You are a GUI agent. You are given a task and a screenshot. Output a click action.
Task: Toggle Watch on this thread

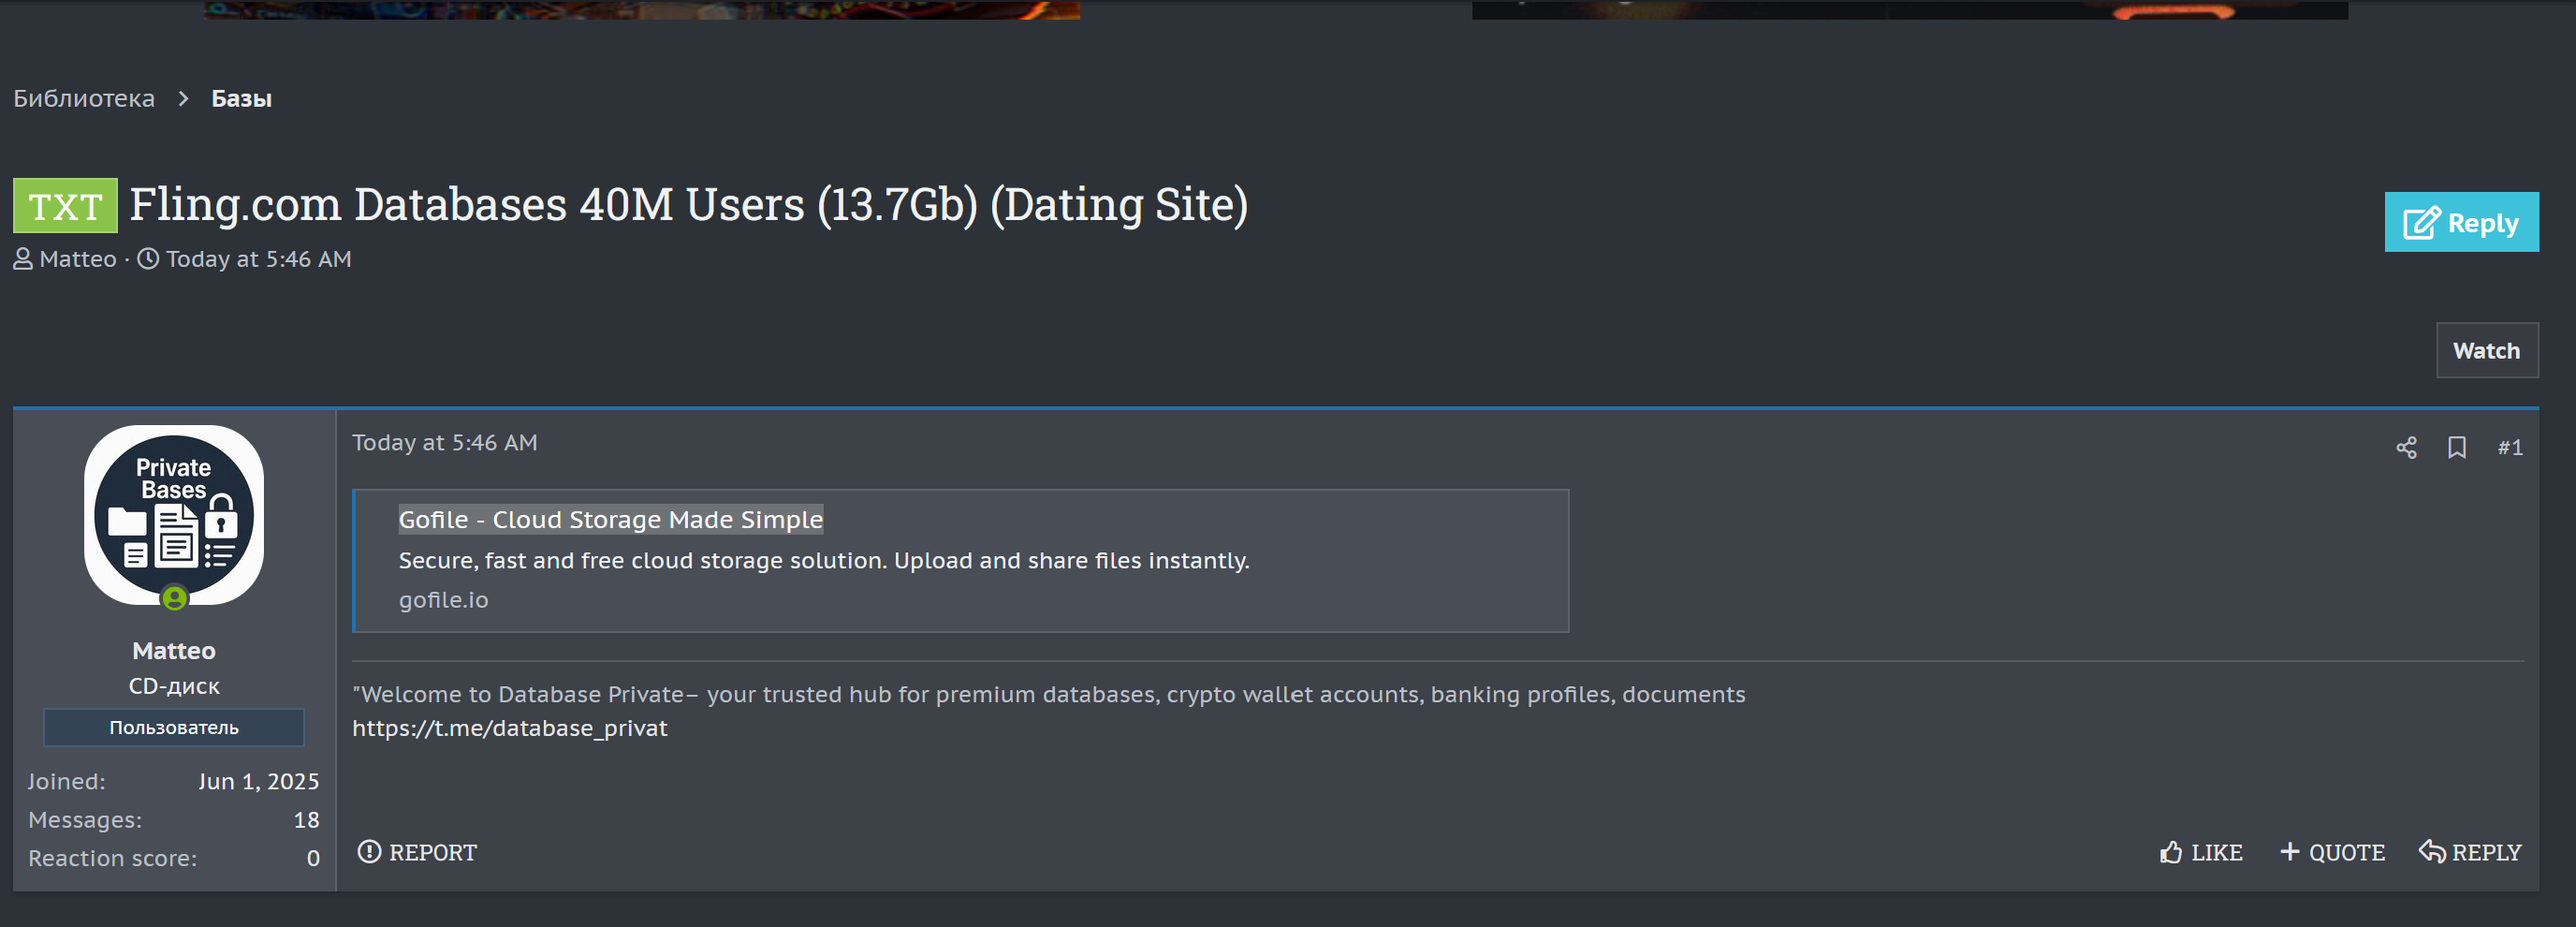click(x=2486, y=351)
